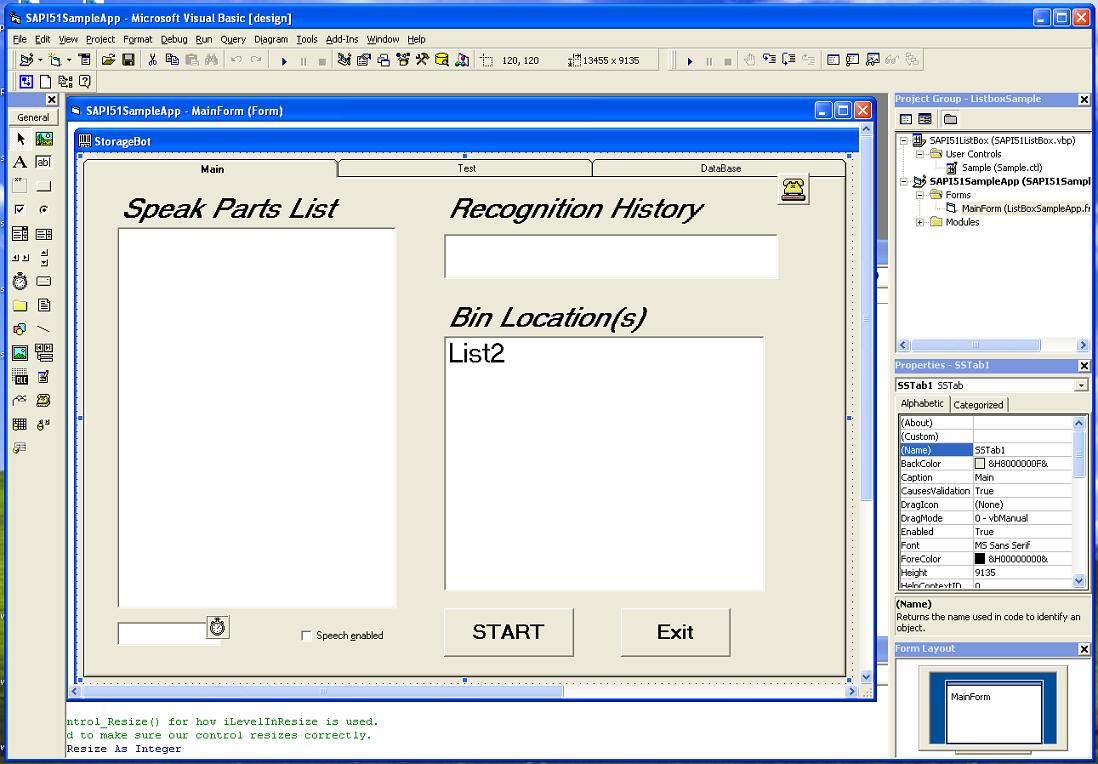
Task: Toggle the Speech enabled checkbox
Action: click(306, 636)
